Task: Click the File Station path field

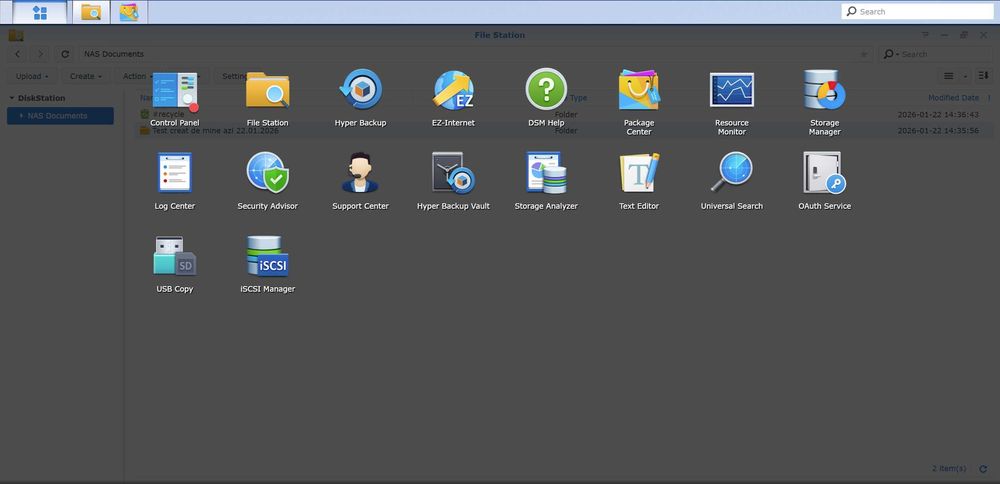Action: click(x=476, y=54)
